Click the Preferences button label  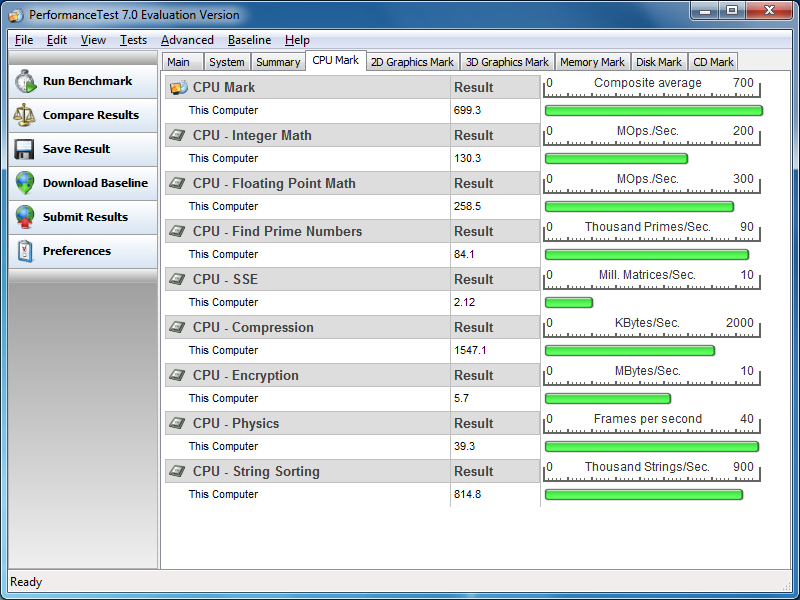pos(77,251)
